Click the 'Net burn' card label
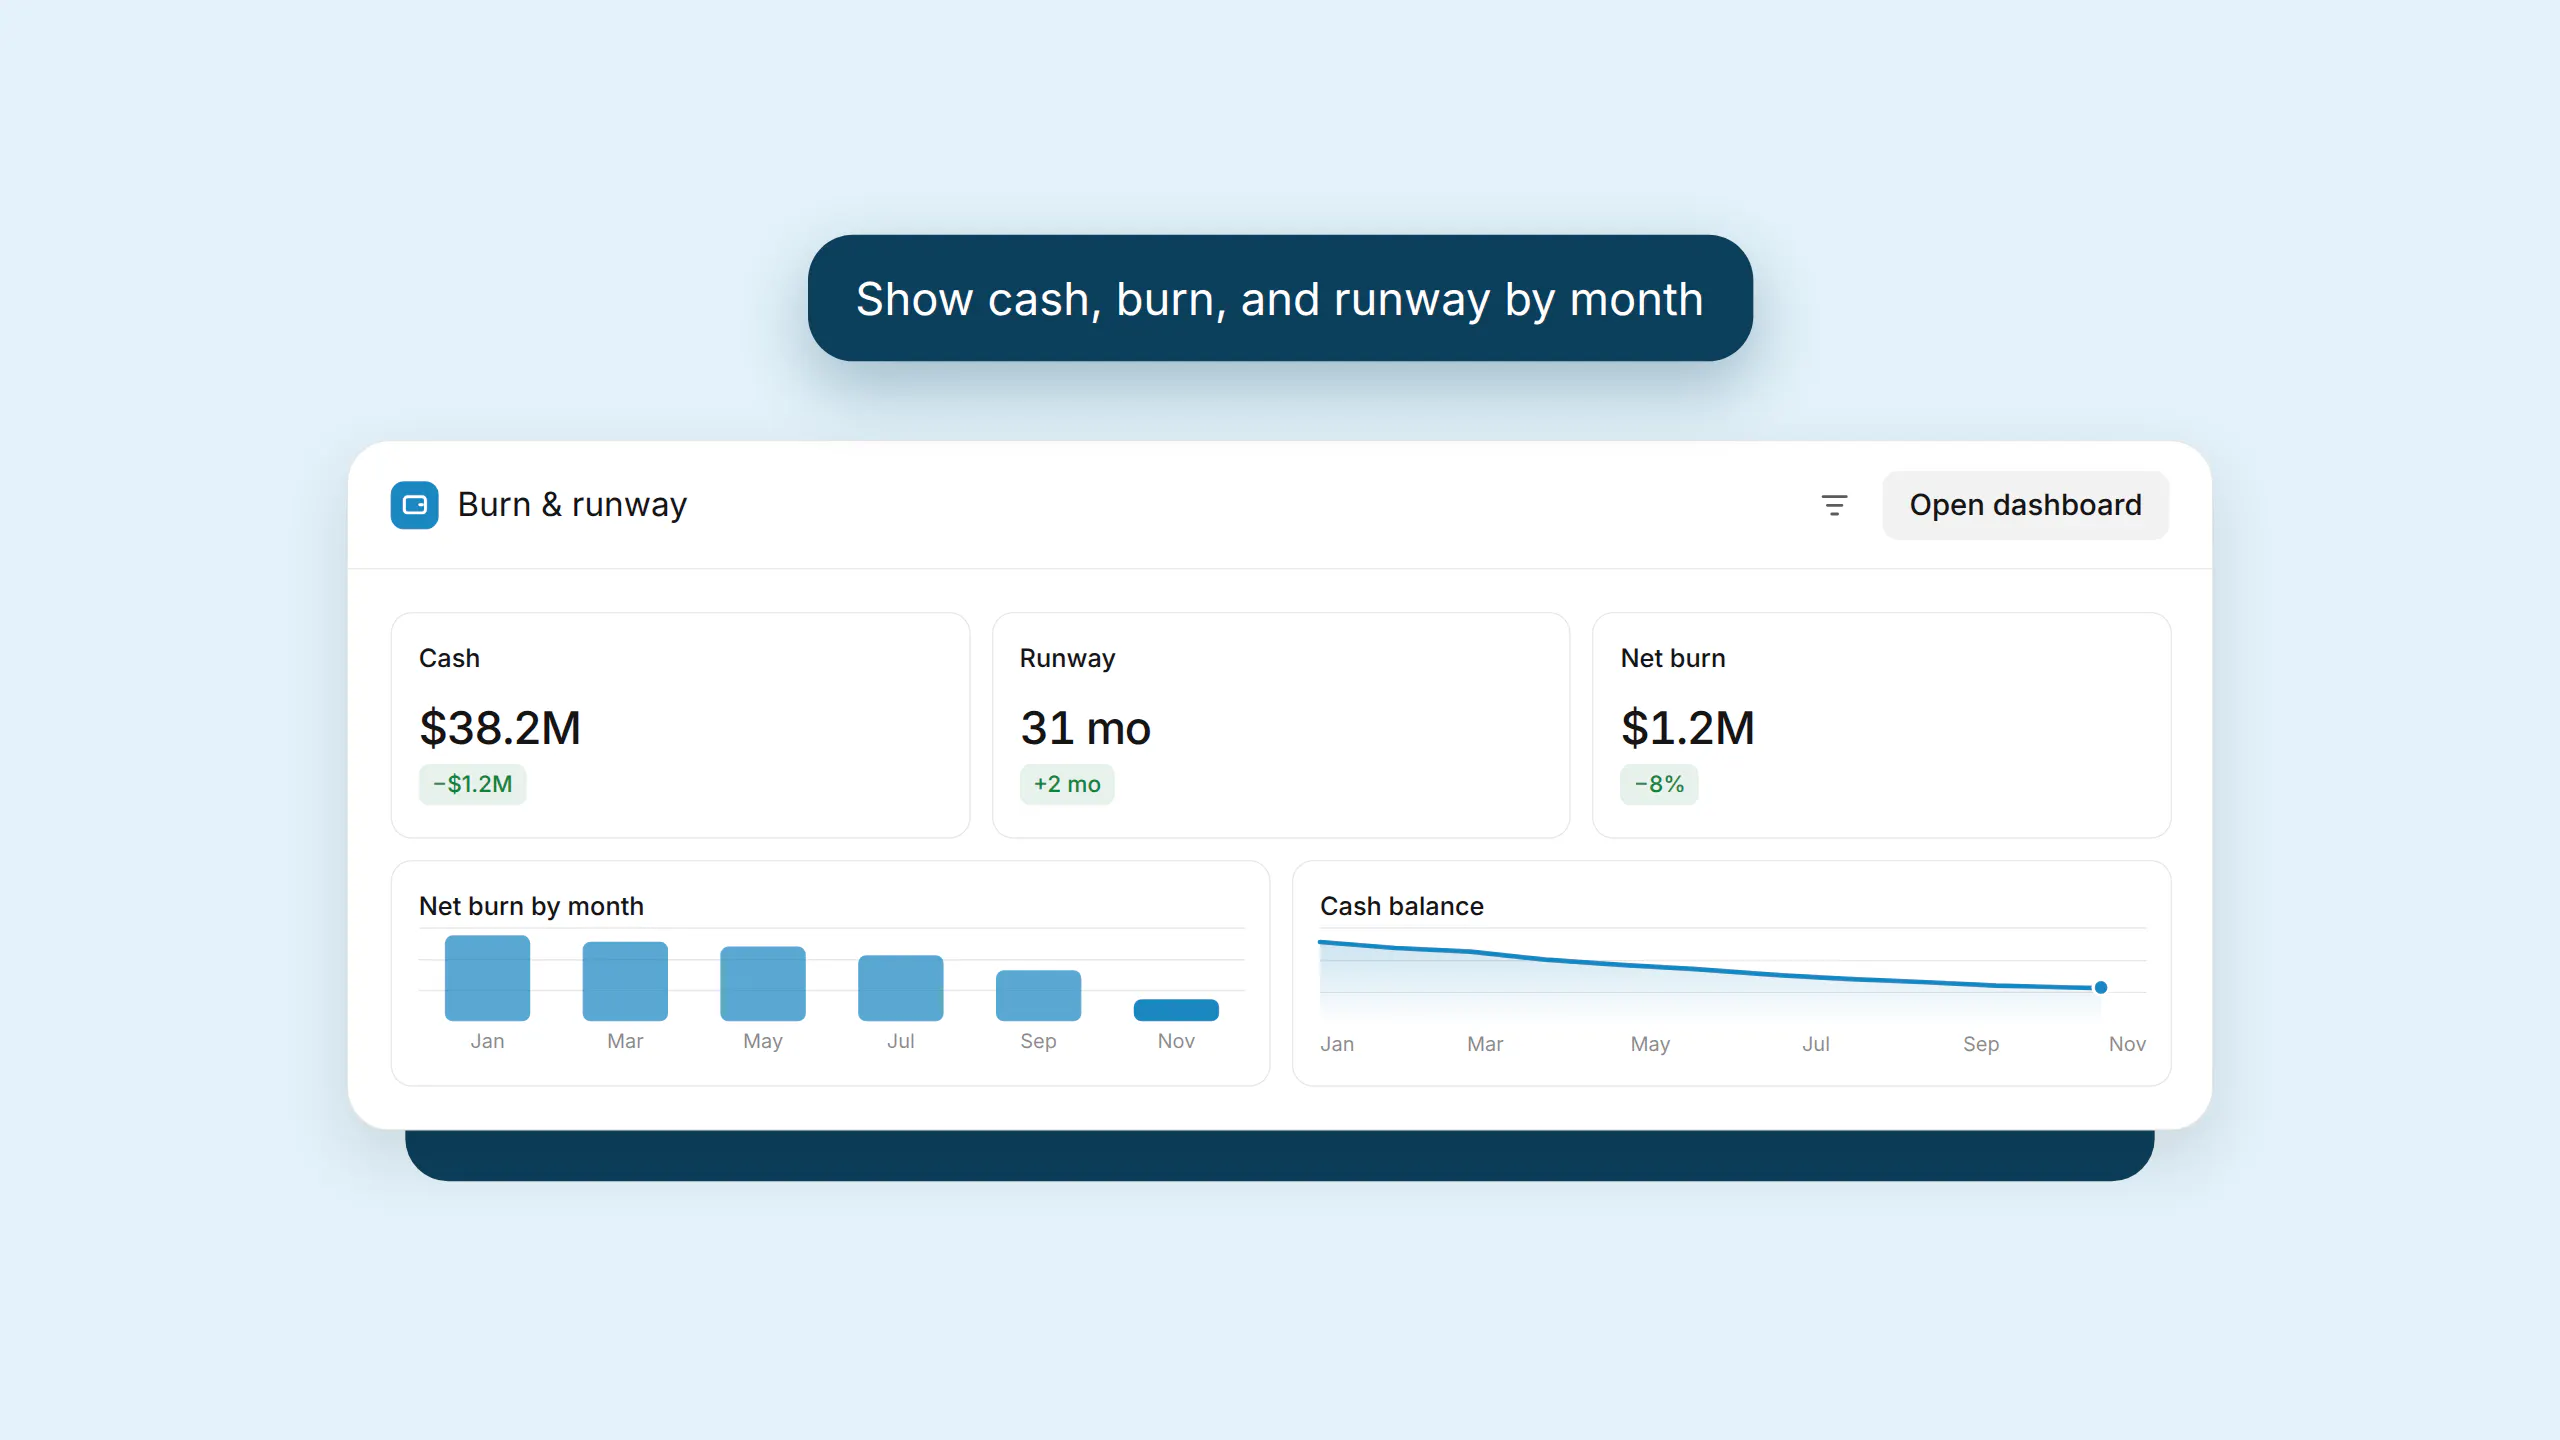Image resolution: width=2560 pixels, height=1440 pixels. click(1673, 658)
